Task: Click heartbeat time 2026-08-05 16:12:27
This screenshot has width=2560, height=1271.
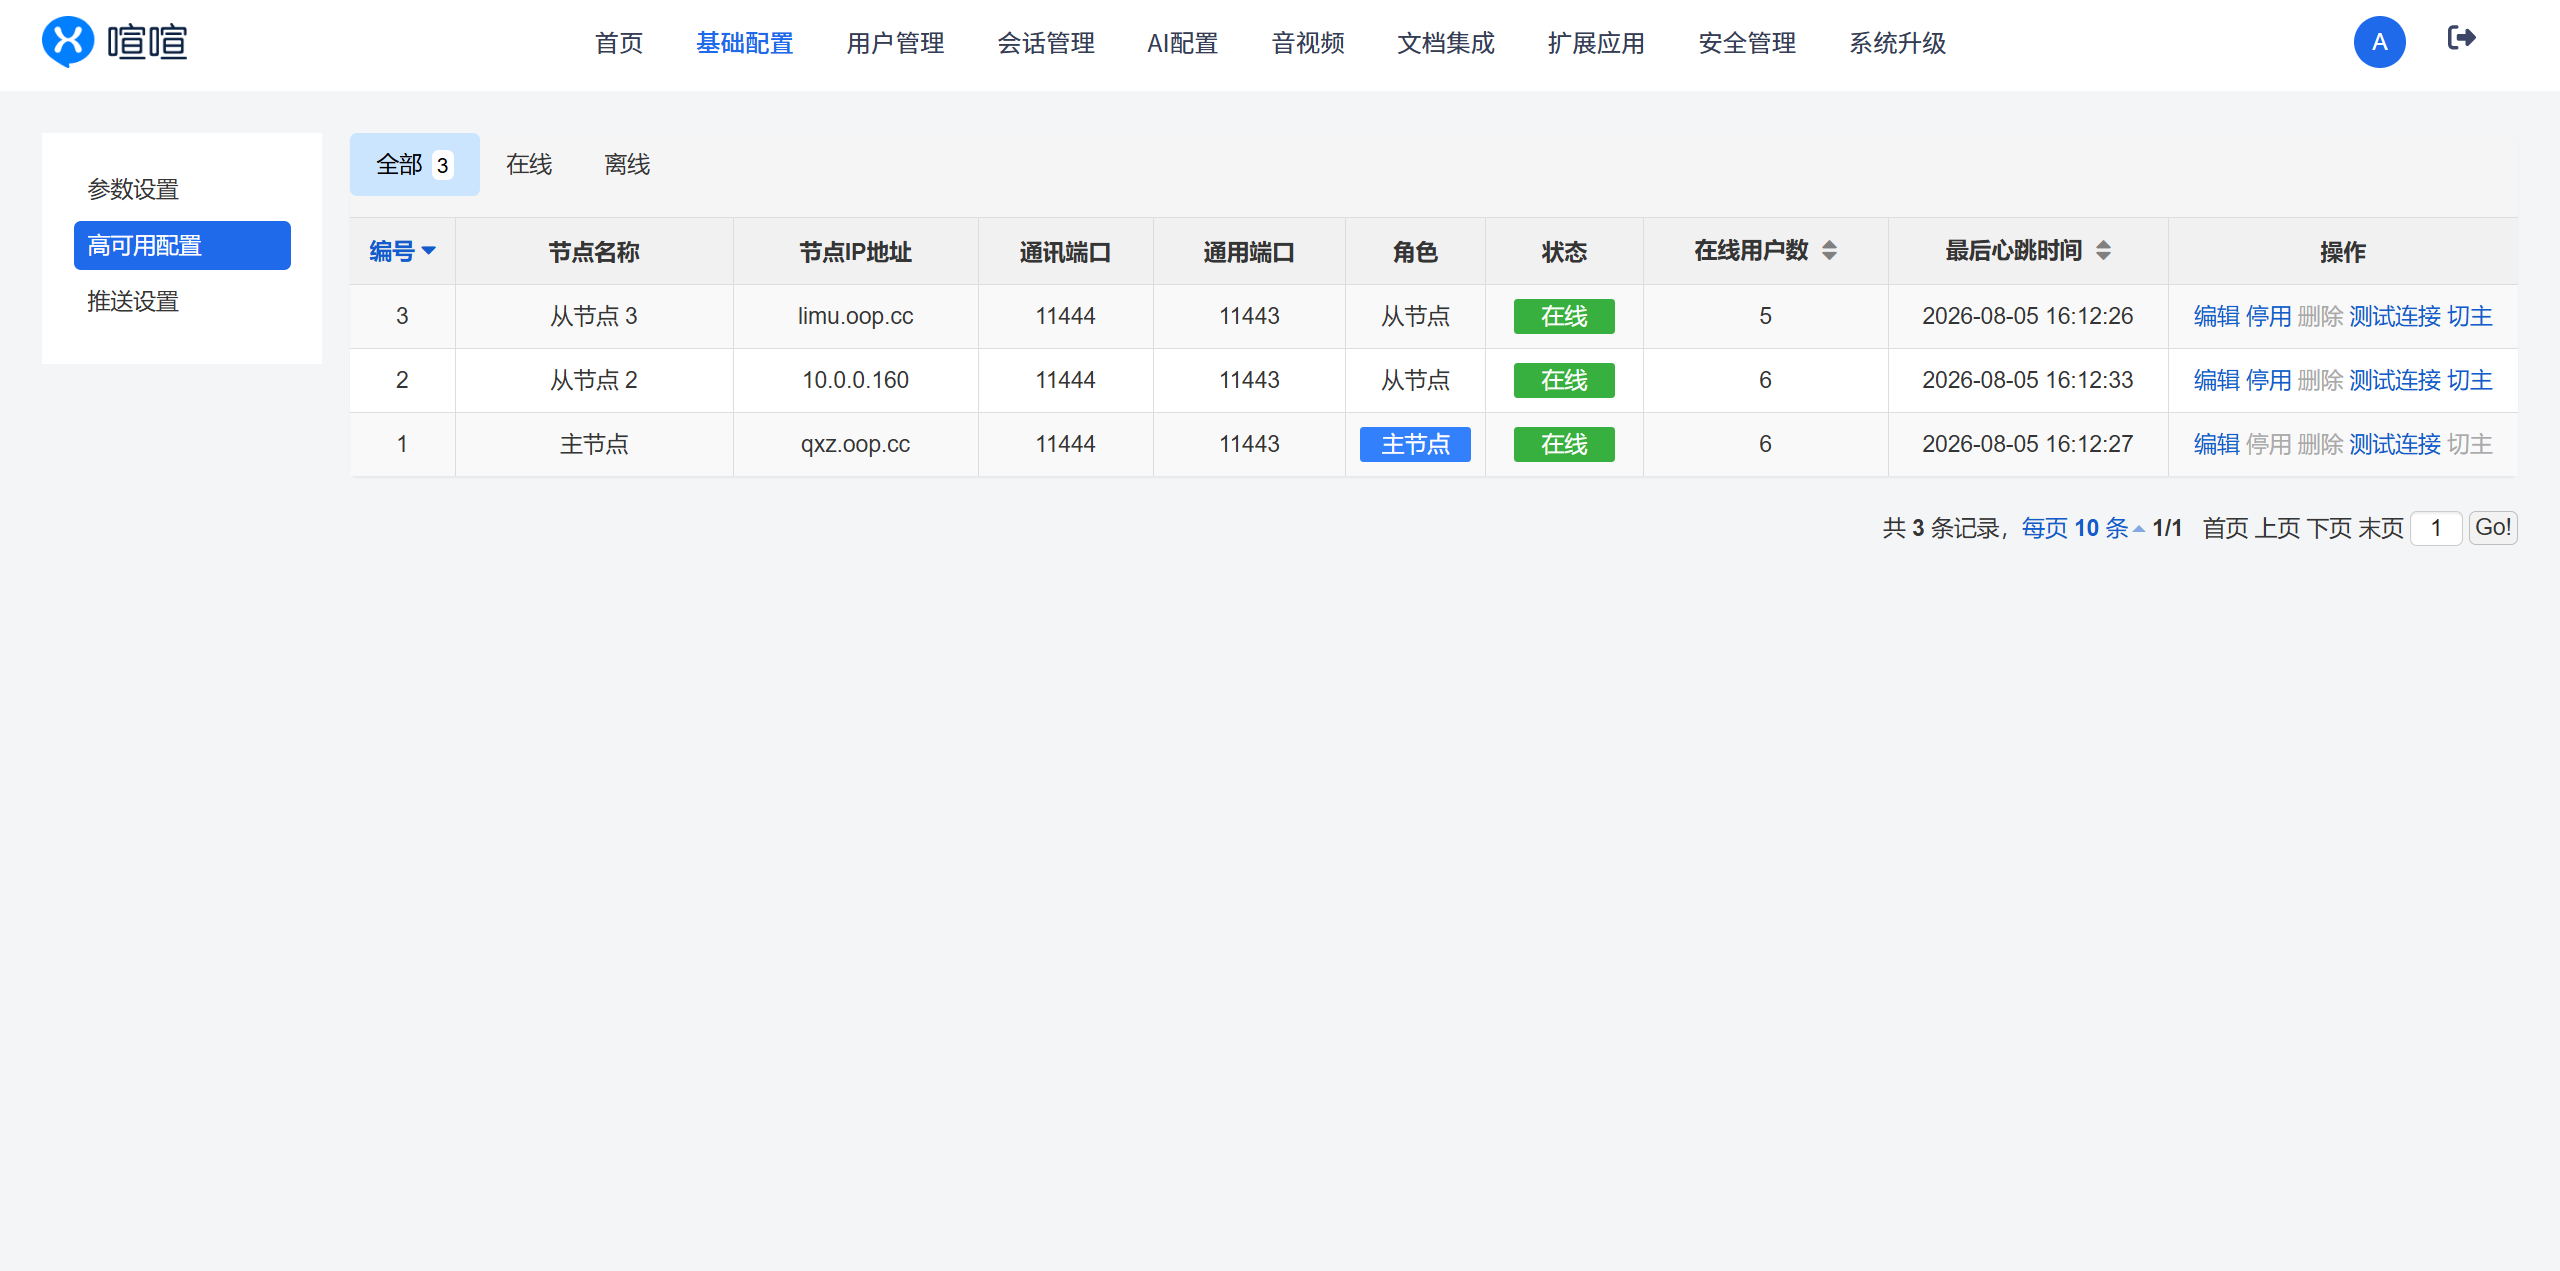Action: coord(2027,444)
